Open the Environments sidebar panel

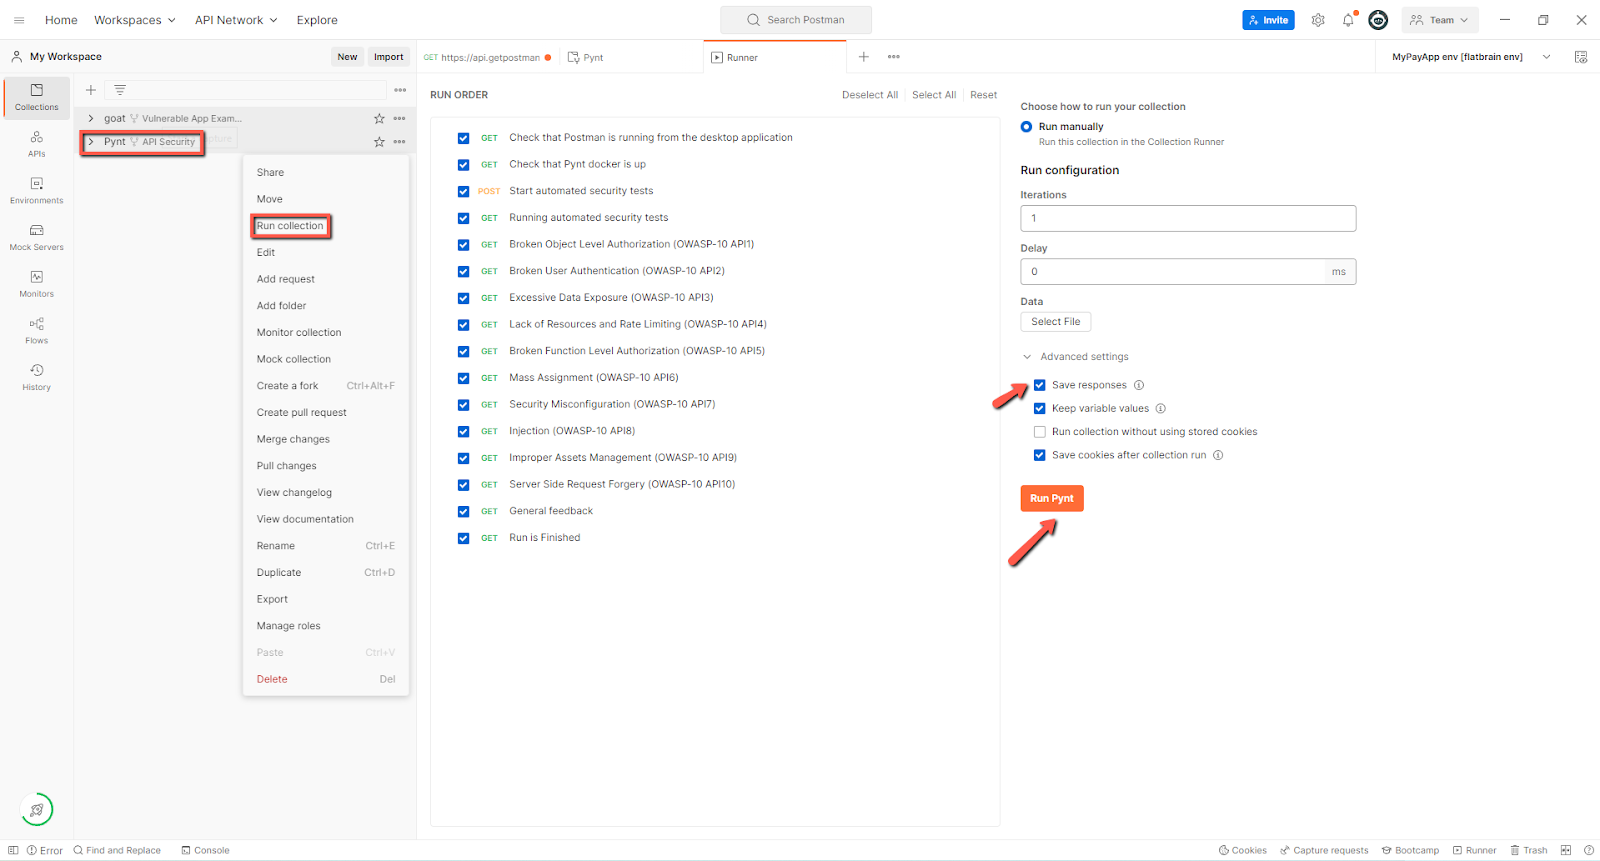coord(37,190)
